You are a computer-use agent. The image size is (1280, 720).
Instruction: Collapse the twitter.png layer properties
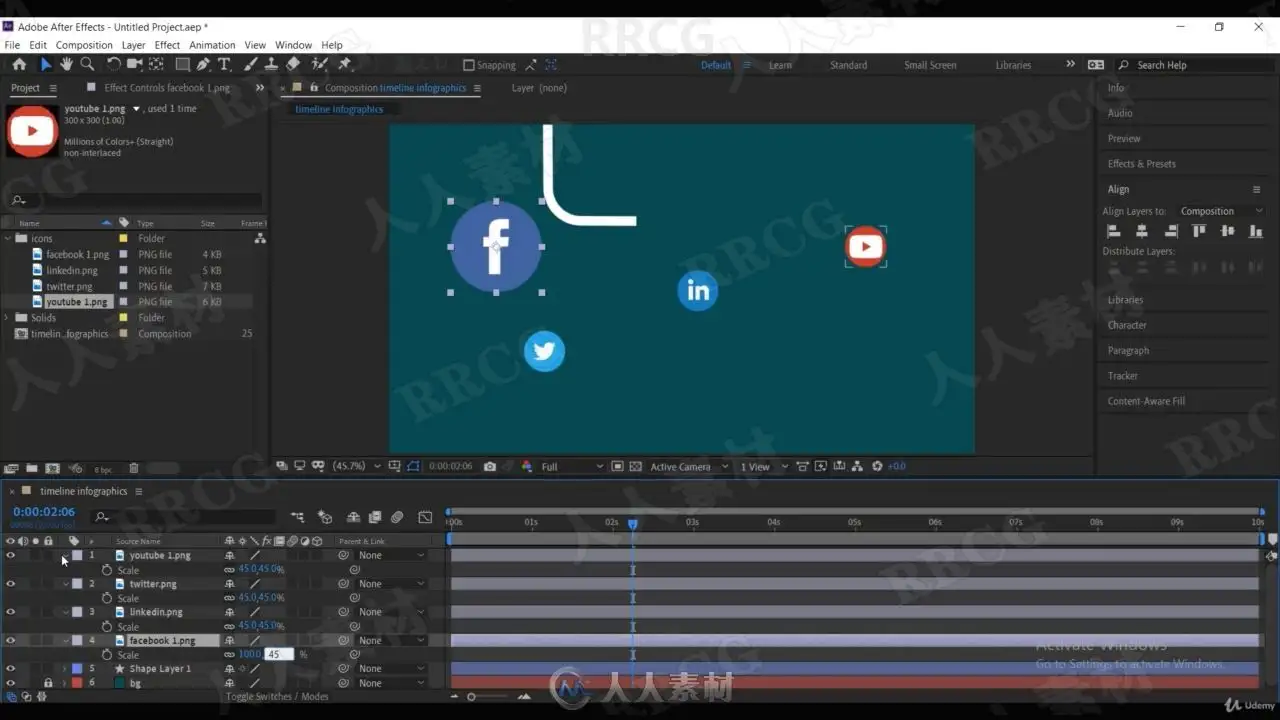(x=65, y=583)
